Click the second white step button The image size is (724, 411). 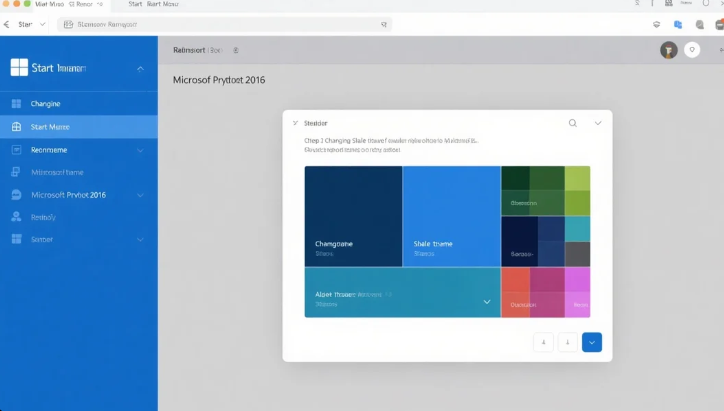567,342
